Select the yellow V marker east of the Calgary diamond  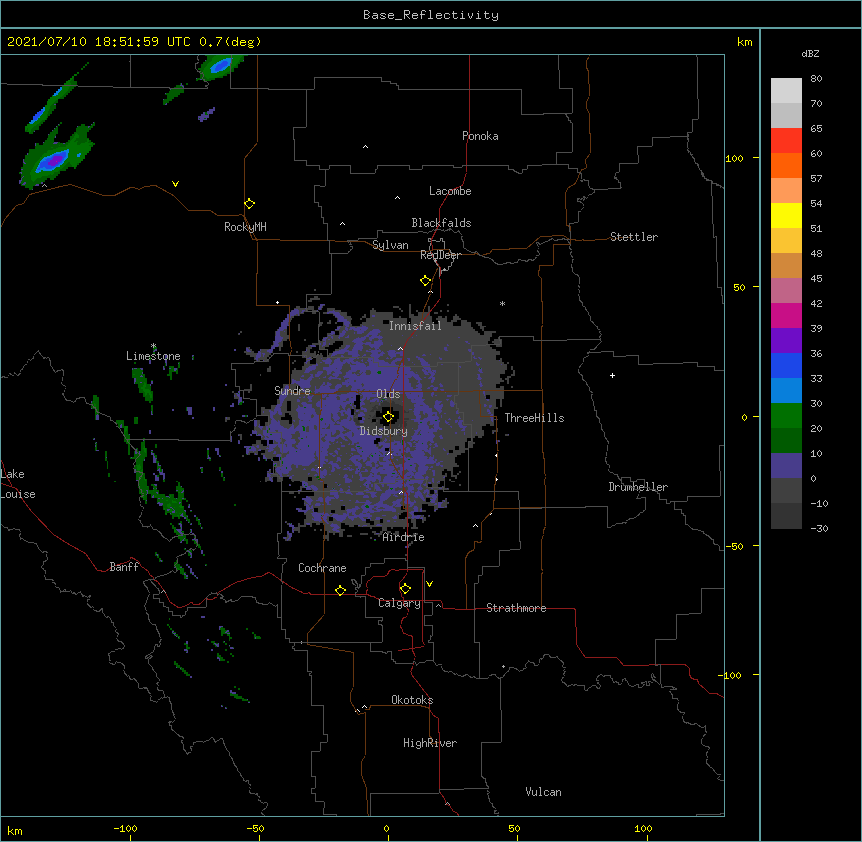tap(429, 584)
